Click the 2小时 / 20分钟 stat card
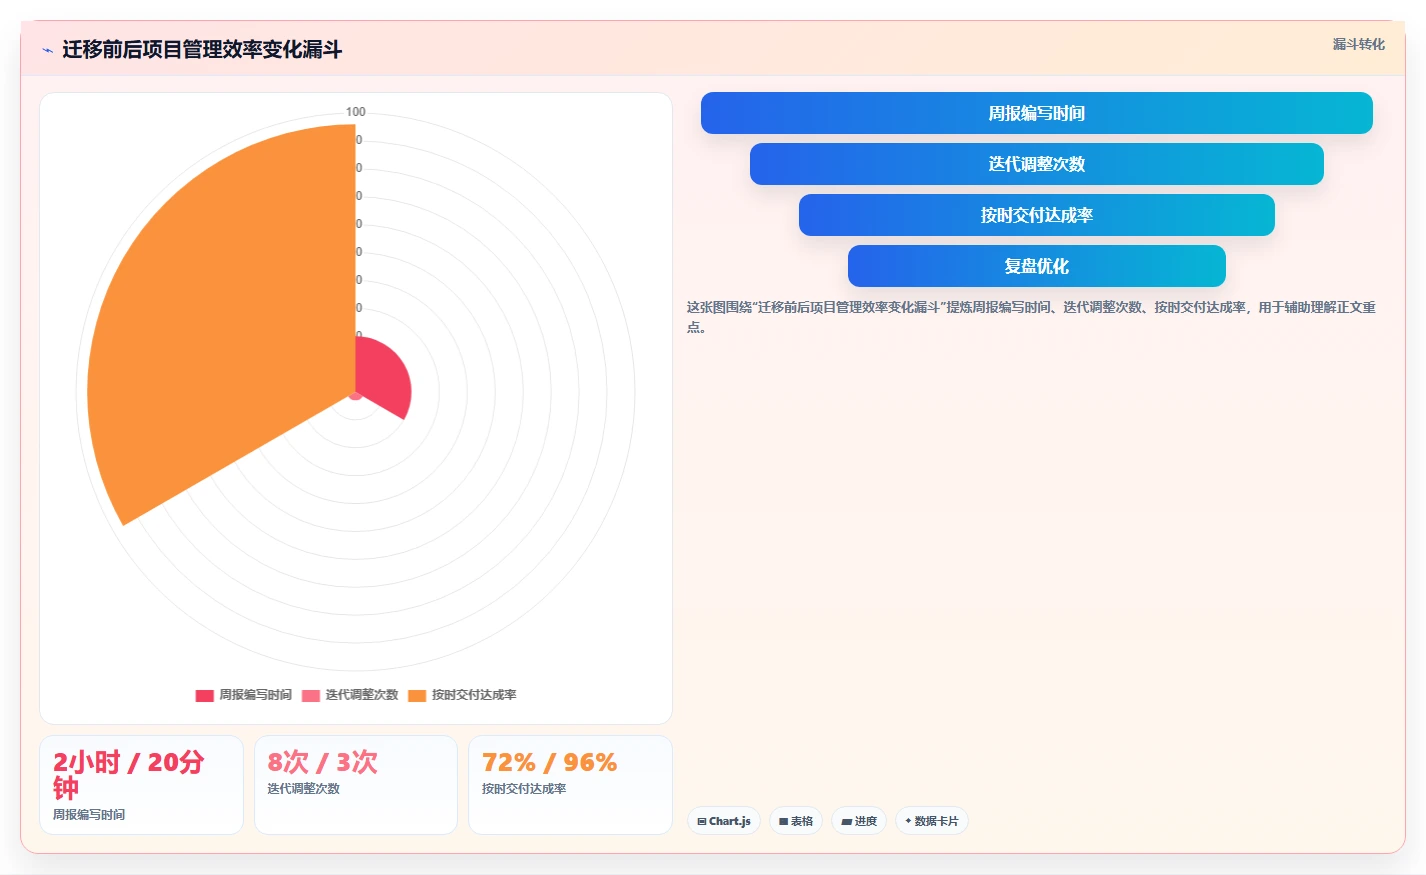Viewport: 1426px width, 875px height. click(141, 785)
